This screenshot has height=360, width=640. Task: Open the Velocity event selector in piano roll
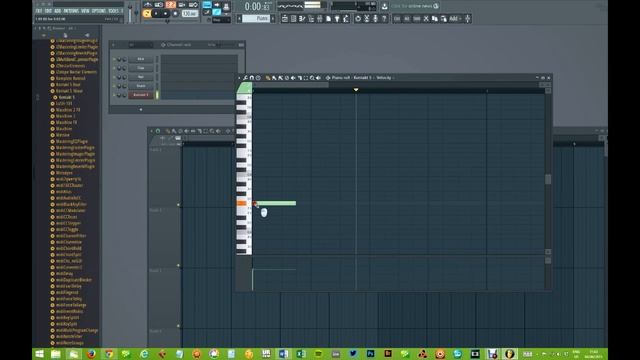[384, 78]
